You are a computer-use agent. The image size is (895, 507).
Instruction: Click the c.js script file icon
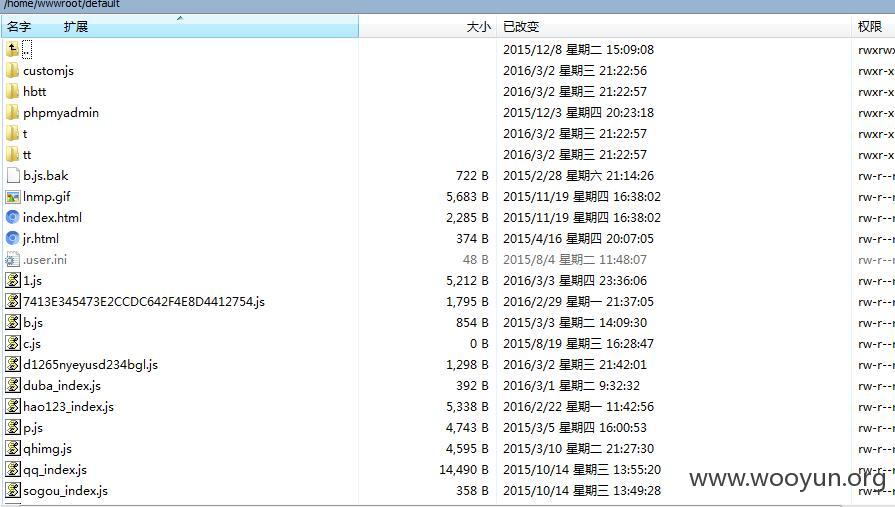pos(13,344)
